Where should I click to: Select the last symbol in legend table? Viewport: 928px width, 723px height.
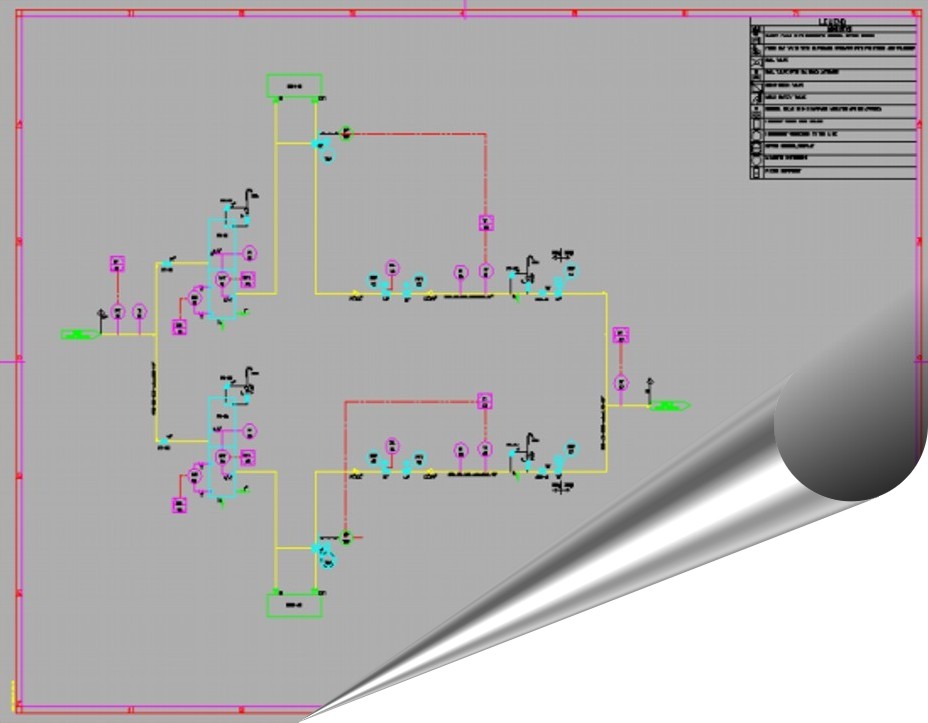[x=756, y=172]
